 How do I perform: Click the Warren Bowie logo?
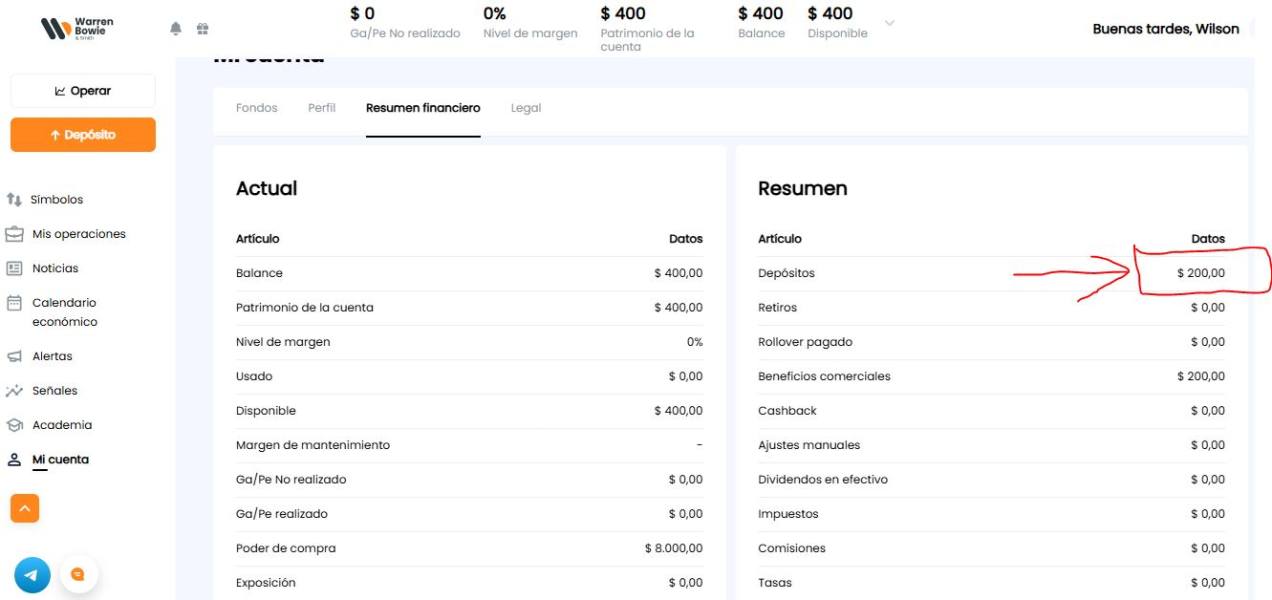coord(77,28)
